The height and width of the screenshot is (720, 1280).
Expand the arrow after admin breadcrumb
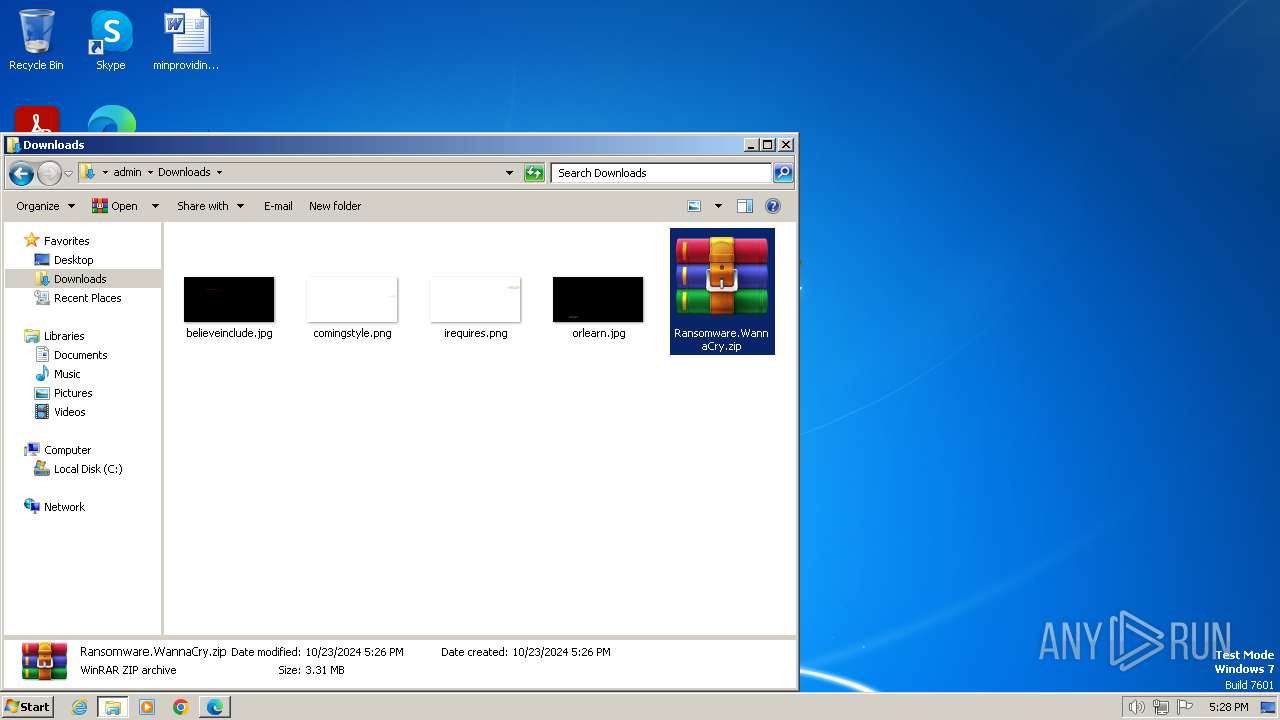151,172
